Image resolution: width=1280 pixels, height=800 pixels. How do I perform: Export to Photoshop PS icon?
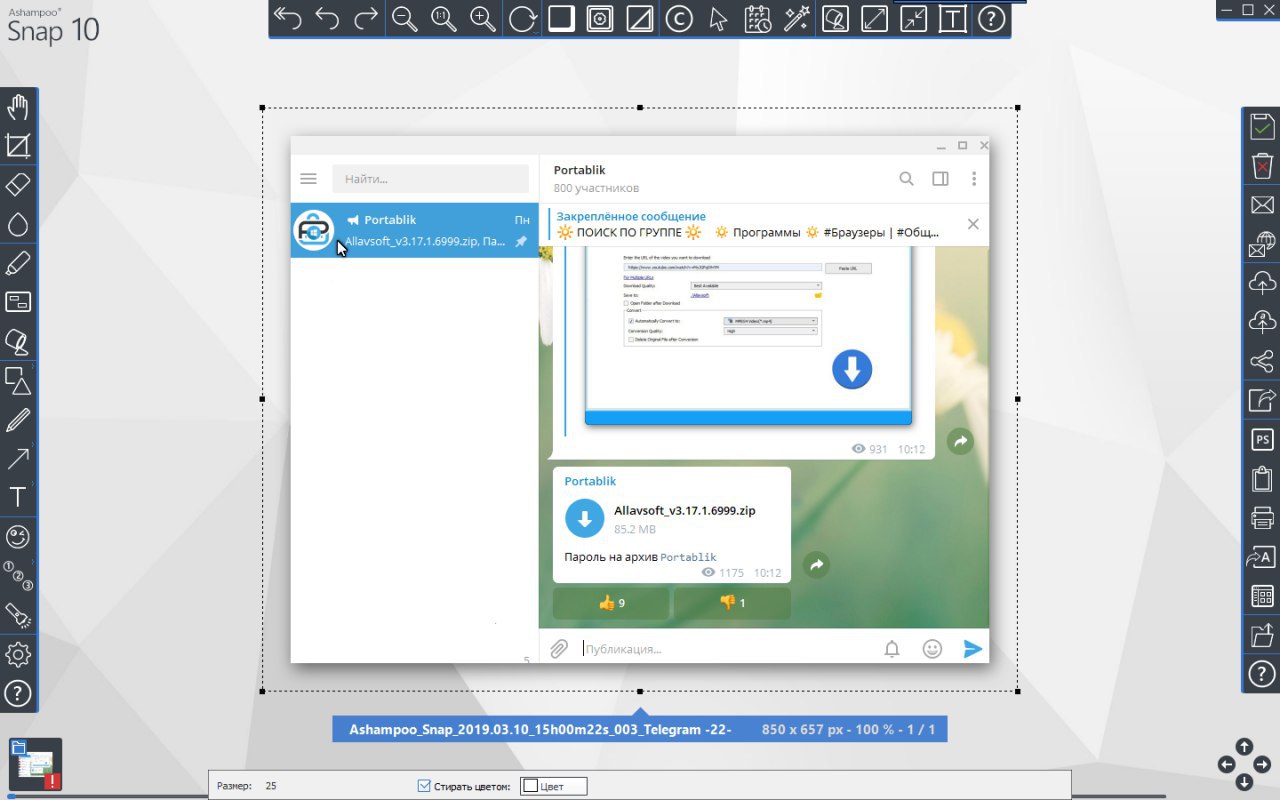(x=1262, y=439)
